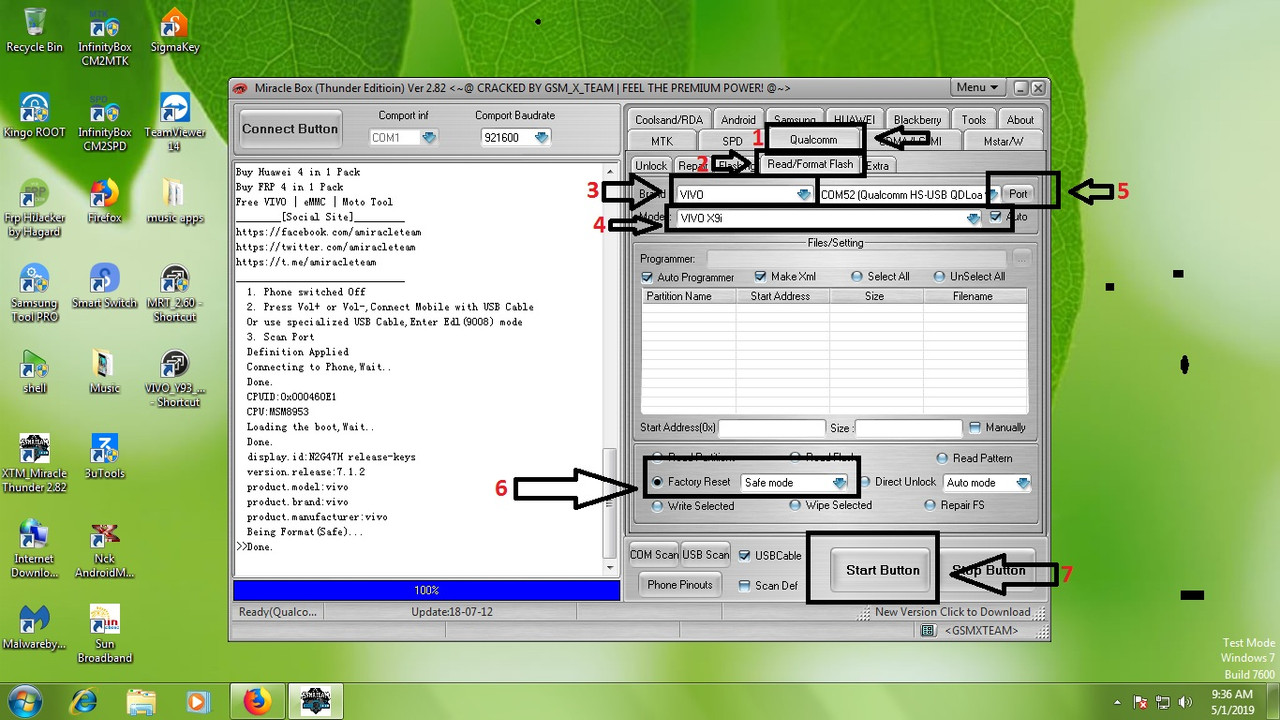Screen dimensions: 1280x720
Task: Toggle Auto Programmer checkbox
Action: (x=647, y=277)
